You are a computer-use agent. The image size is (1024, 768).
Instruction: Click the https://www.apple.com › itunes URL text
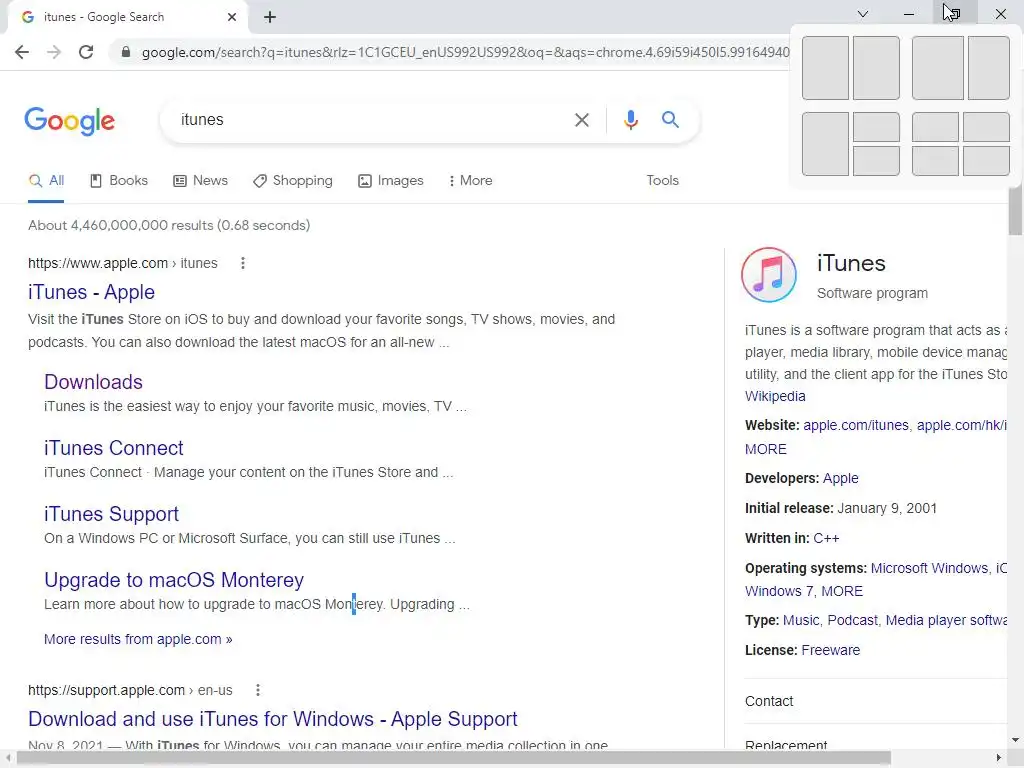click(x=123, y=263)
